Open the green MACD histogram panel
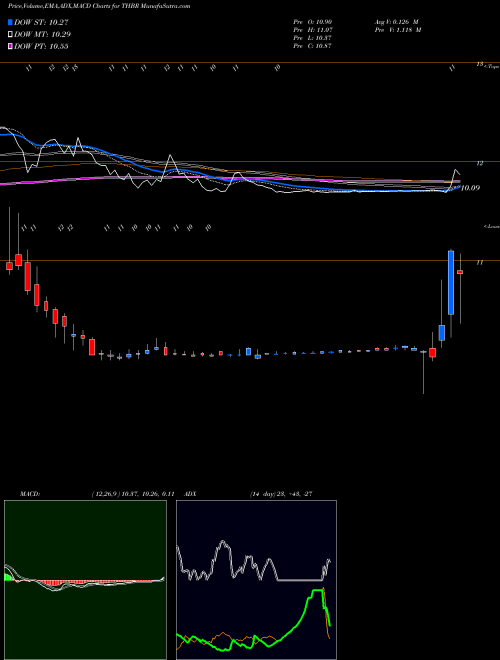 [x=85, y=580]
